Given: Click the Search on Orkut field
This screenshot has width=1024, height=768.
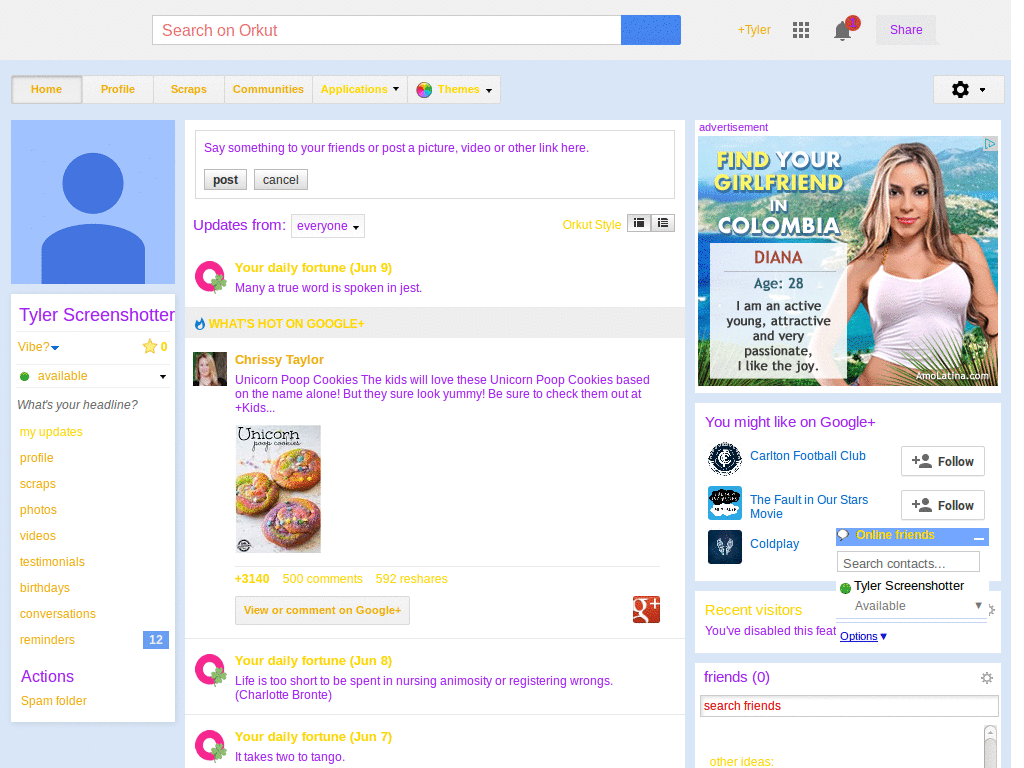Looking at the screenshot, I should 387,30.
